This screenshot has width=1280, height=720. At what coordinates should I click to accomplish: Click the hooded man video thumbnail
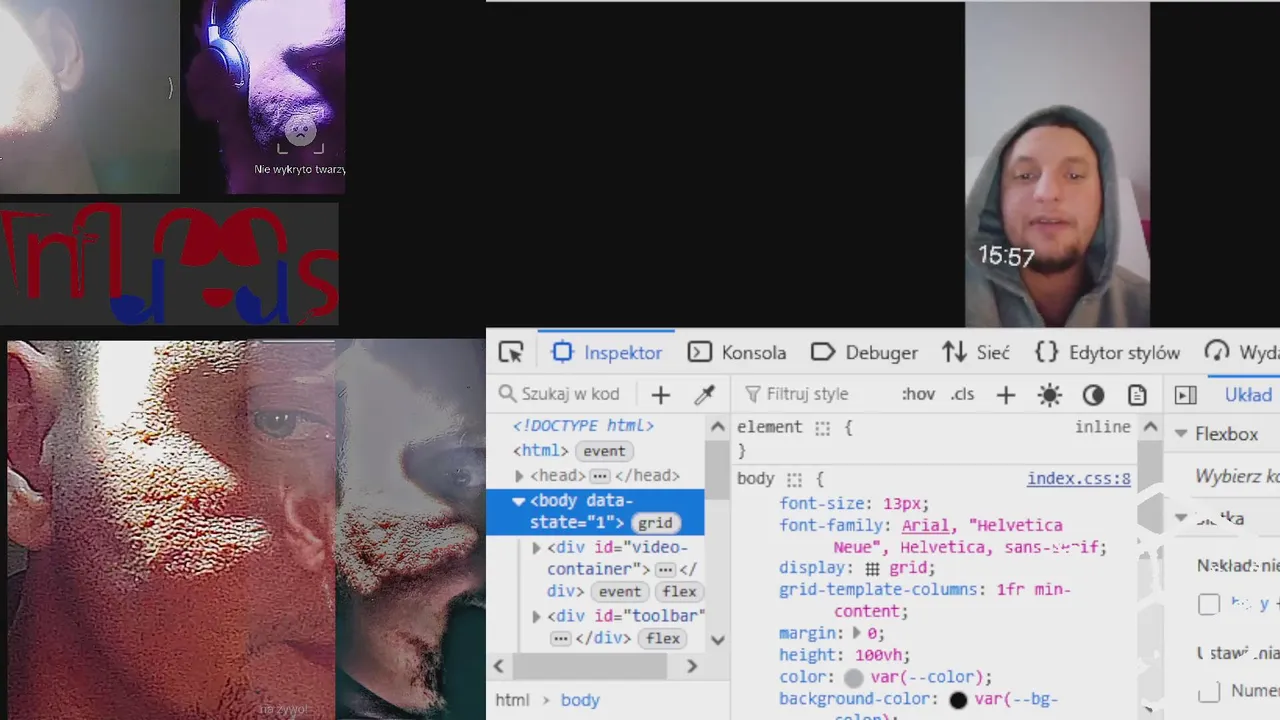click(1057, 164)
